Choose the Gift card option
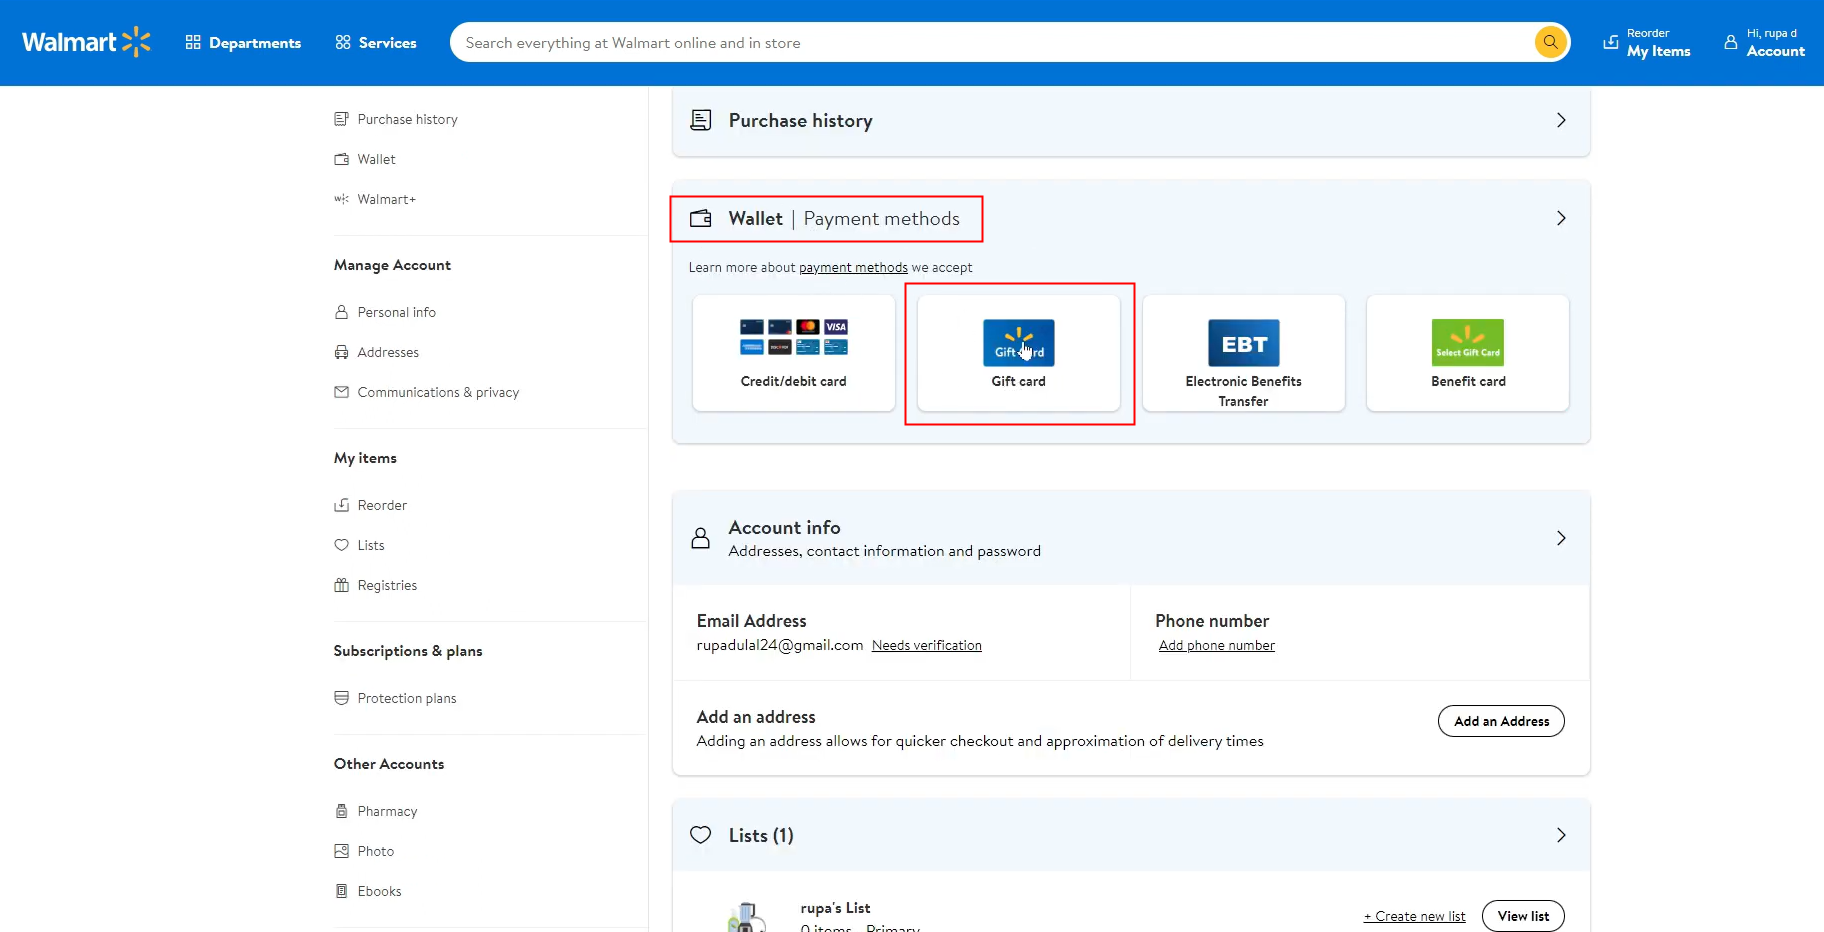 tap(1019, 353)
